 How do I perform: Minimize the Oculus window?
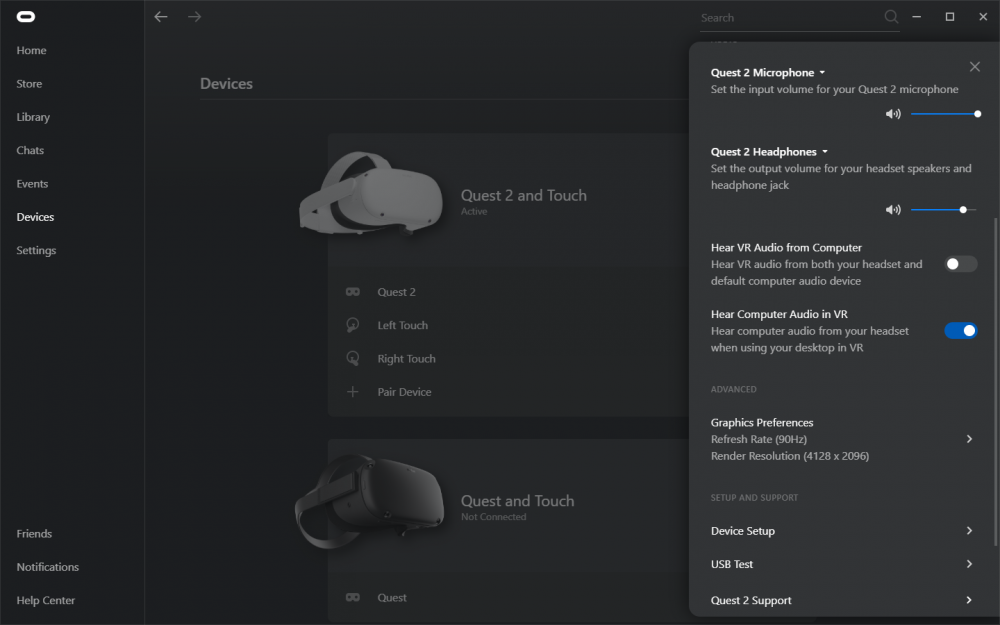916,17
